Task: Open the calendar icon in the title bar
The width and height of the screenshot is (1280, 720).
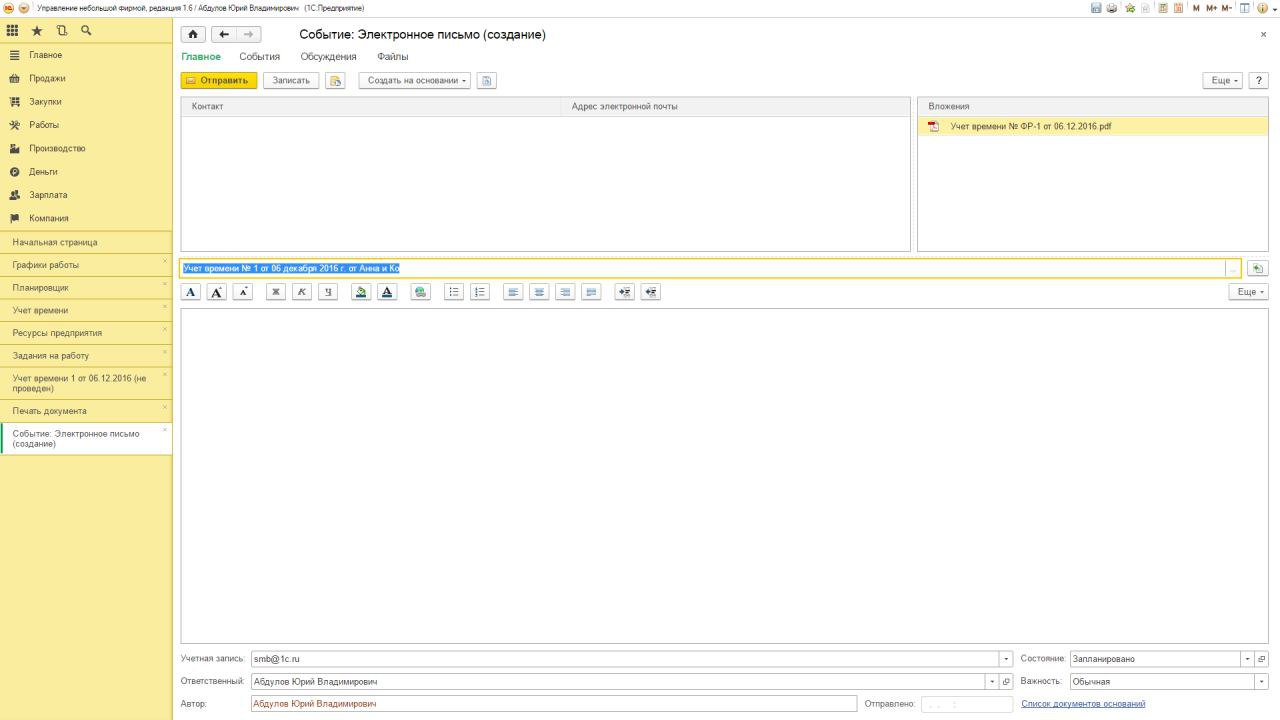Action: (x=1178, y=8)
